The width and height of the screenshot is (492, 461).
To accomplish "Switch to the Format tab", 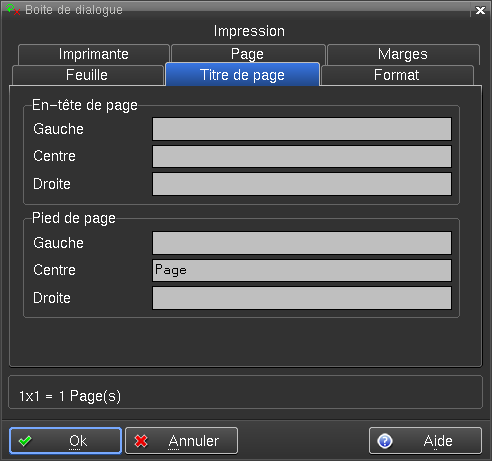I will pyautogui.click(x=397, y=75).
